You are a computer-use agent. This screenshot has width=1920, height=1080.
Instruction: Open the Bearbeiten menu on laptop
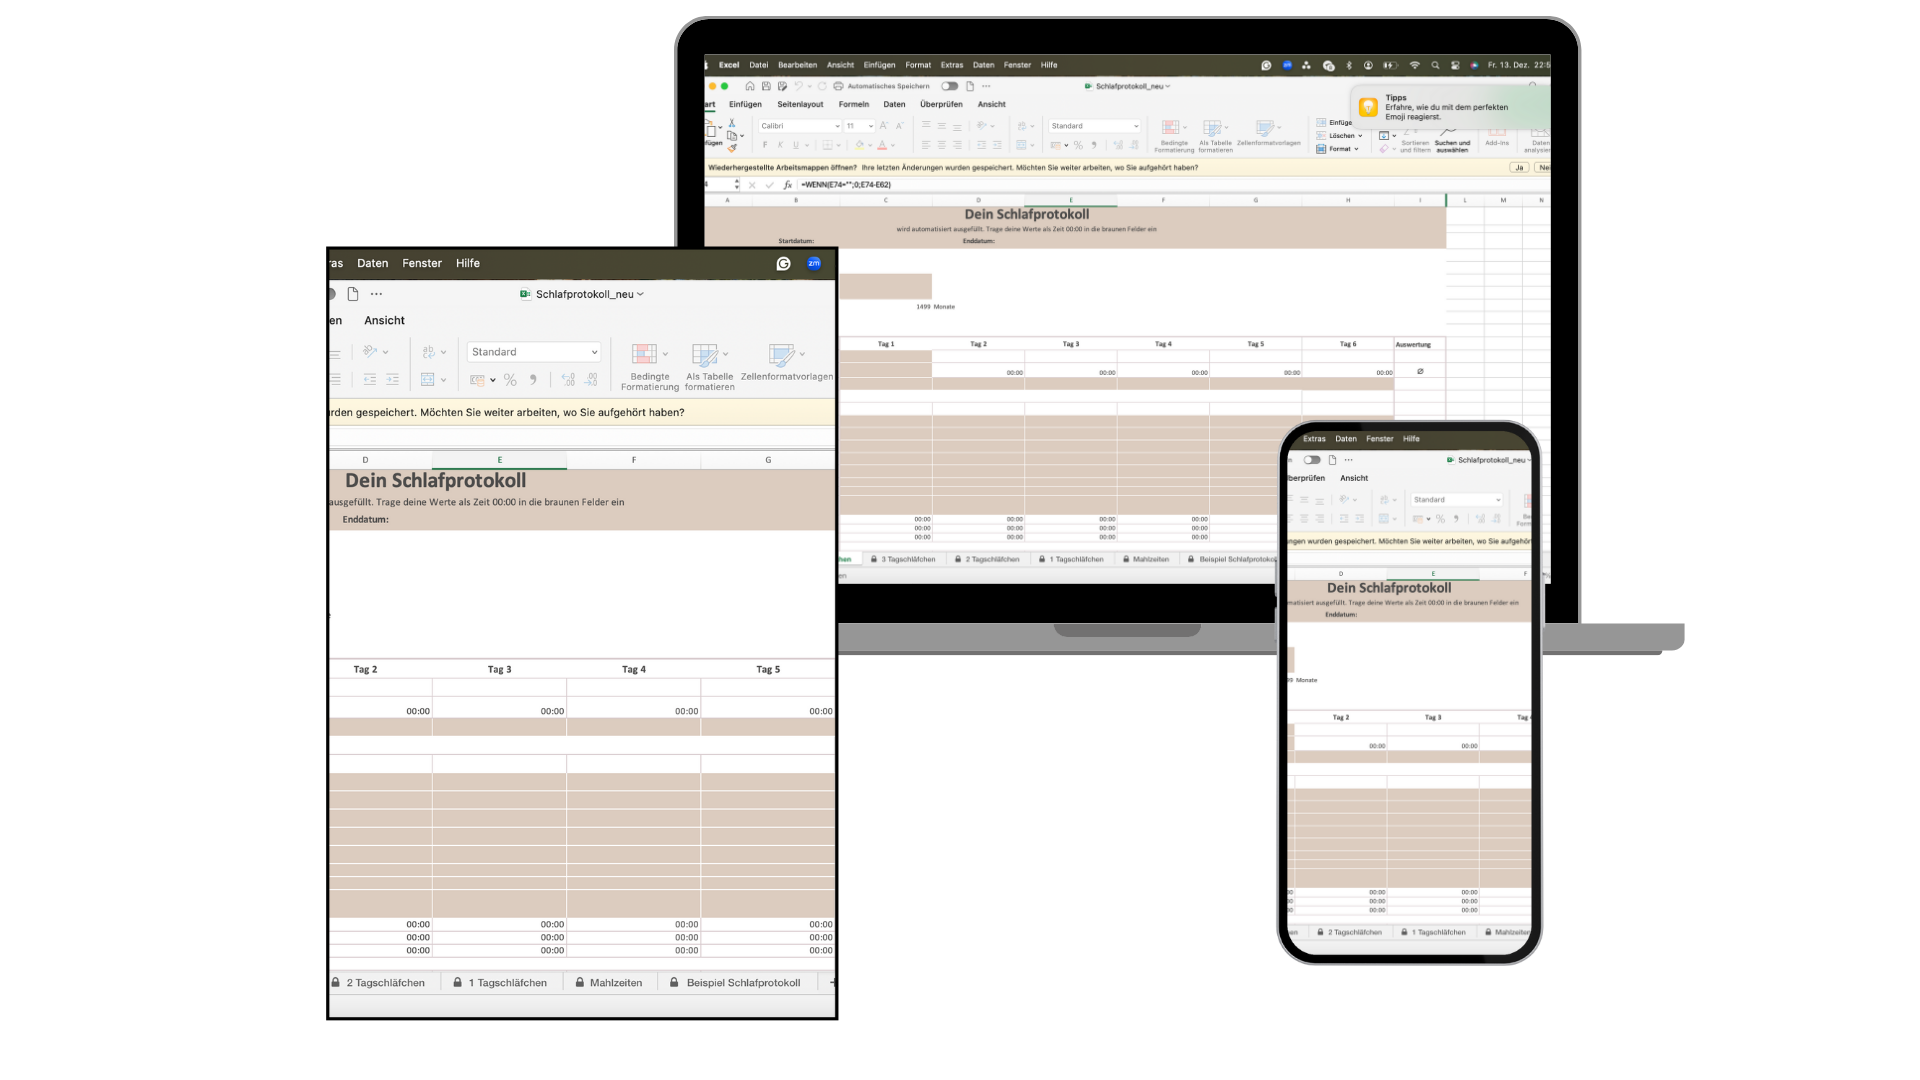pyautogui.click(x=798, y=65)
